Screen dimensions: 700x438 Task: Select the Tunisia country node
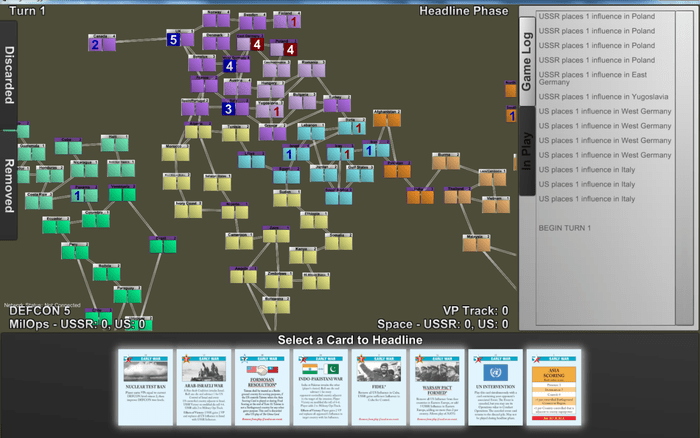click(x=236, y=133)
